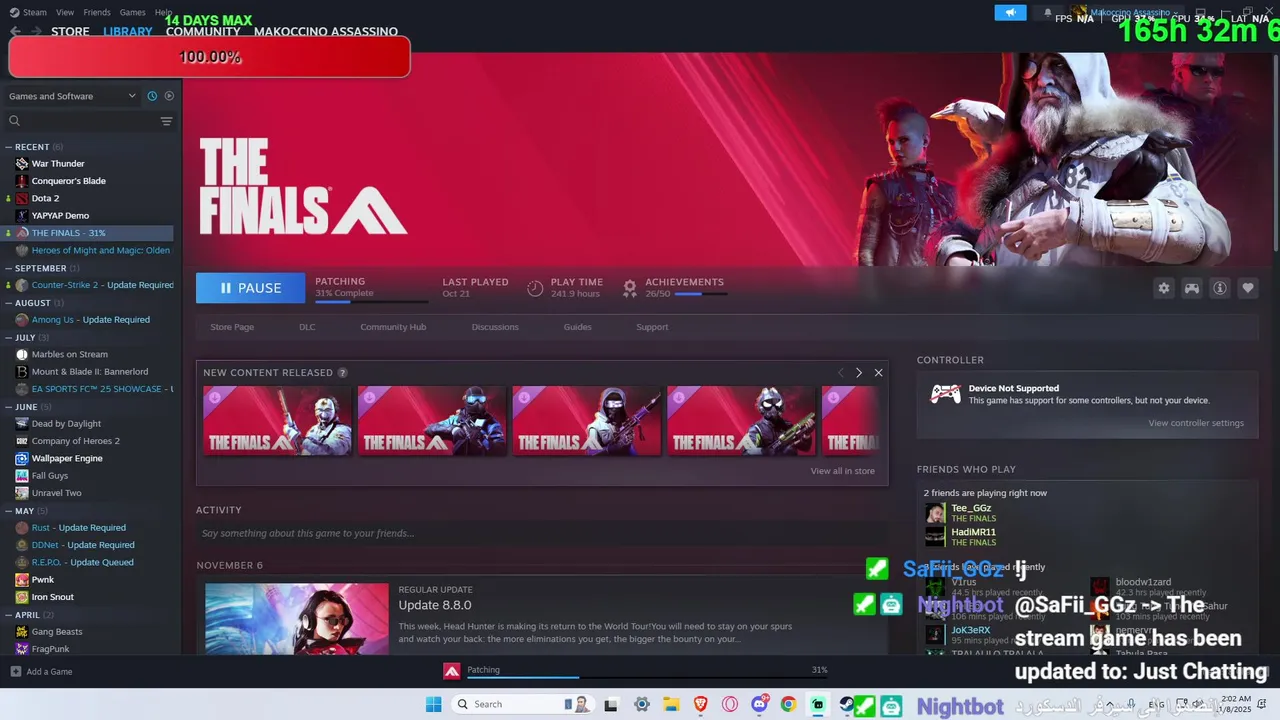Click the Iron Snout game icon
Screen dimensions: 1280x720
pos(22,597)
